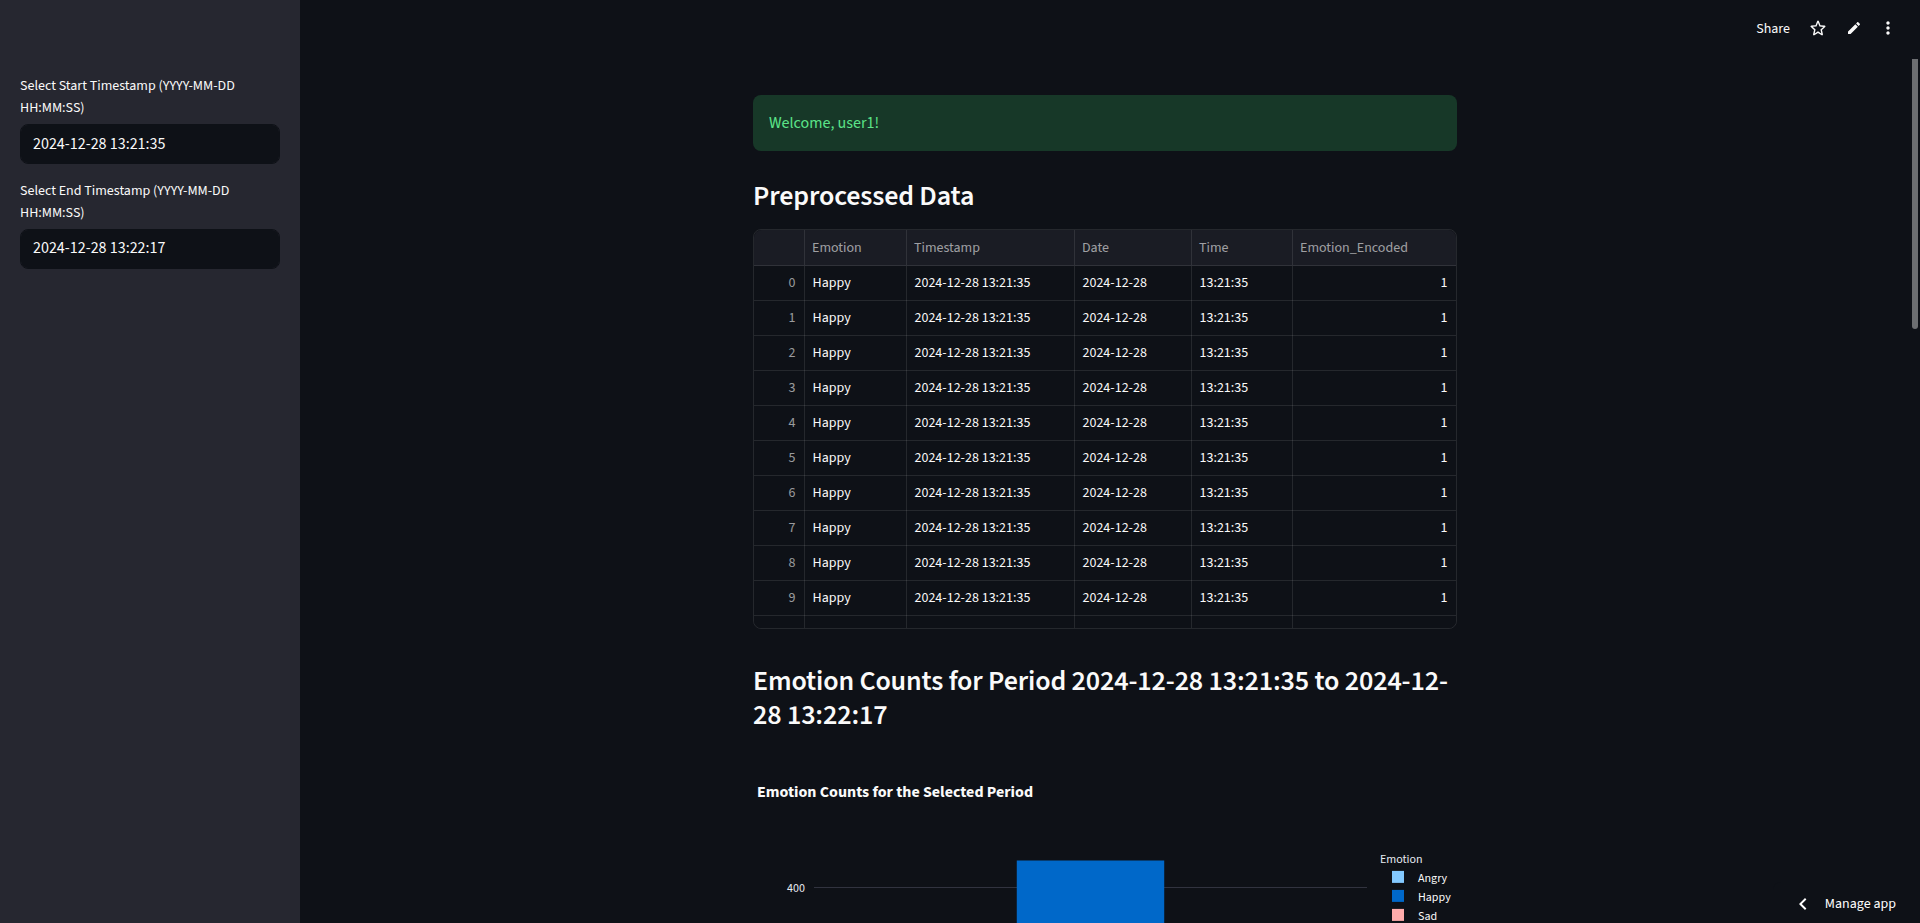Click the Date column header
The width and height of the screenshot is (1920, 923).
click(1133, 247)
